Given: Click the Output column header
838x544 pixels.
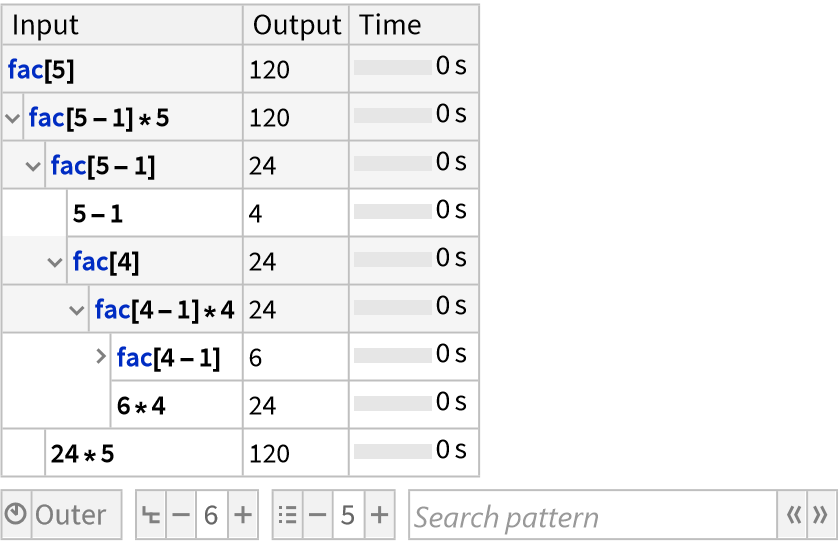Looking at the screenshot, I should pos(296,25).
